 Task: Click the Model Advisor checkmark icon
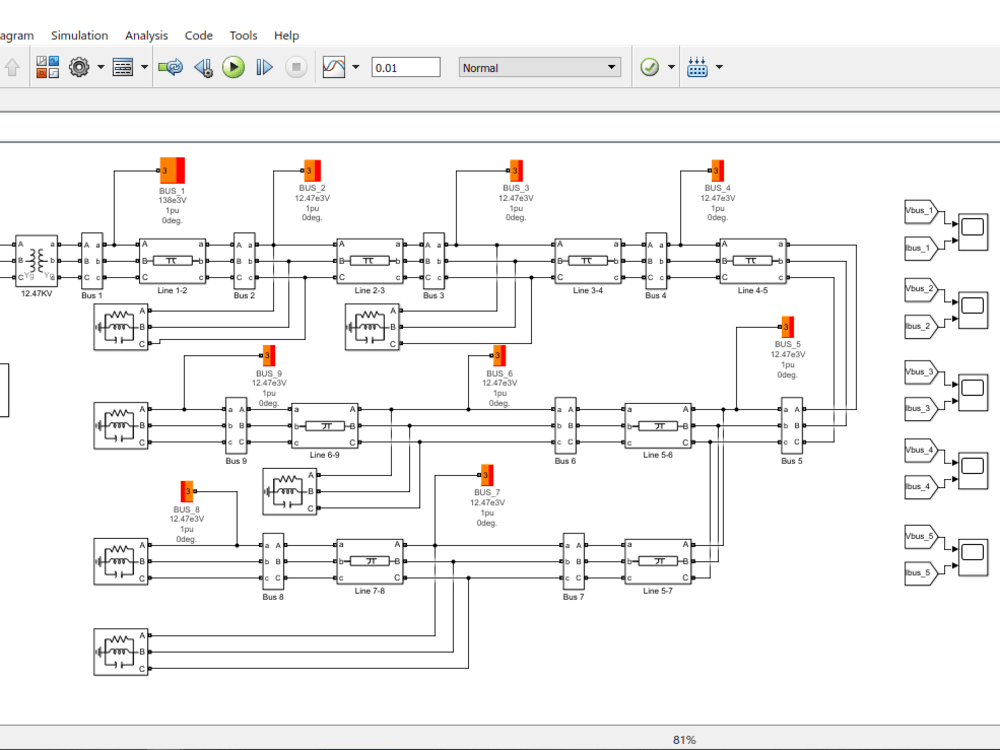pos(649,67)
